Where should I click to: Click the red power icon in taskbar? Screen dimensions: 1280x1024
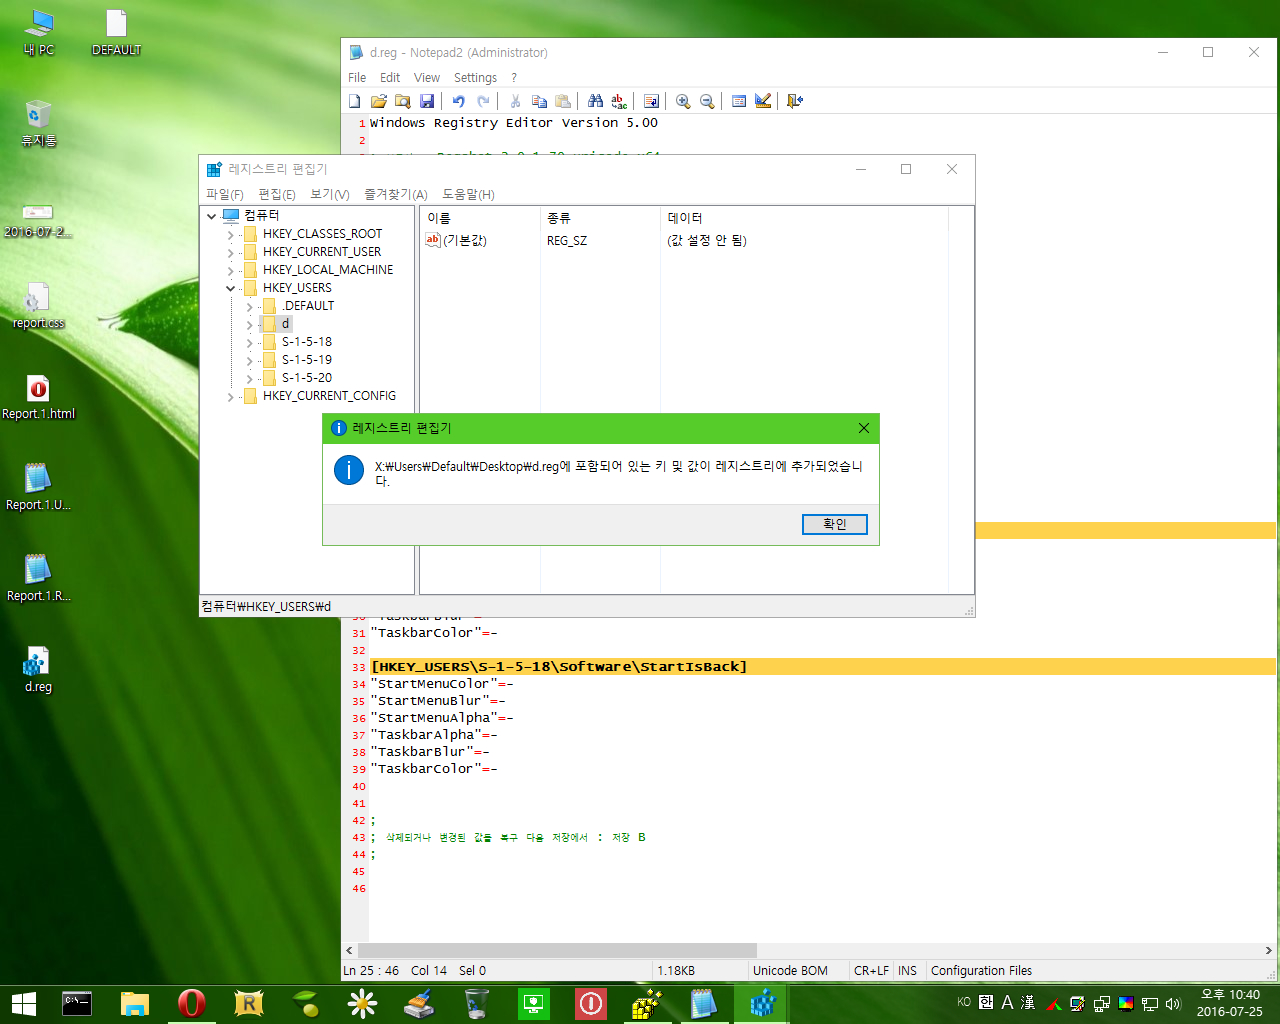click(590, 1003)
